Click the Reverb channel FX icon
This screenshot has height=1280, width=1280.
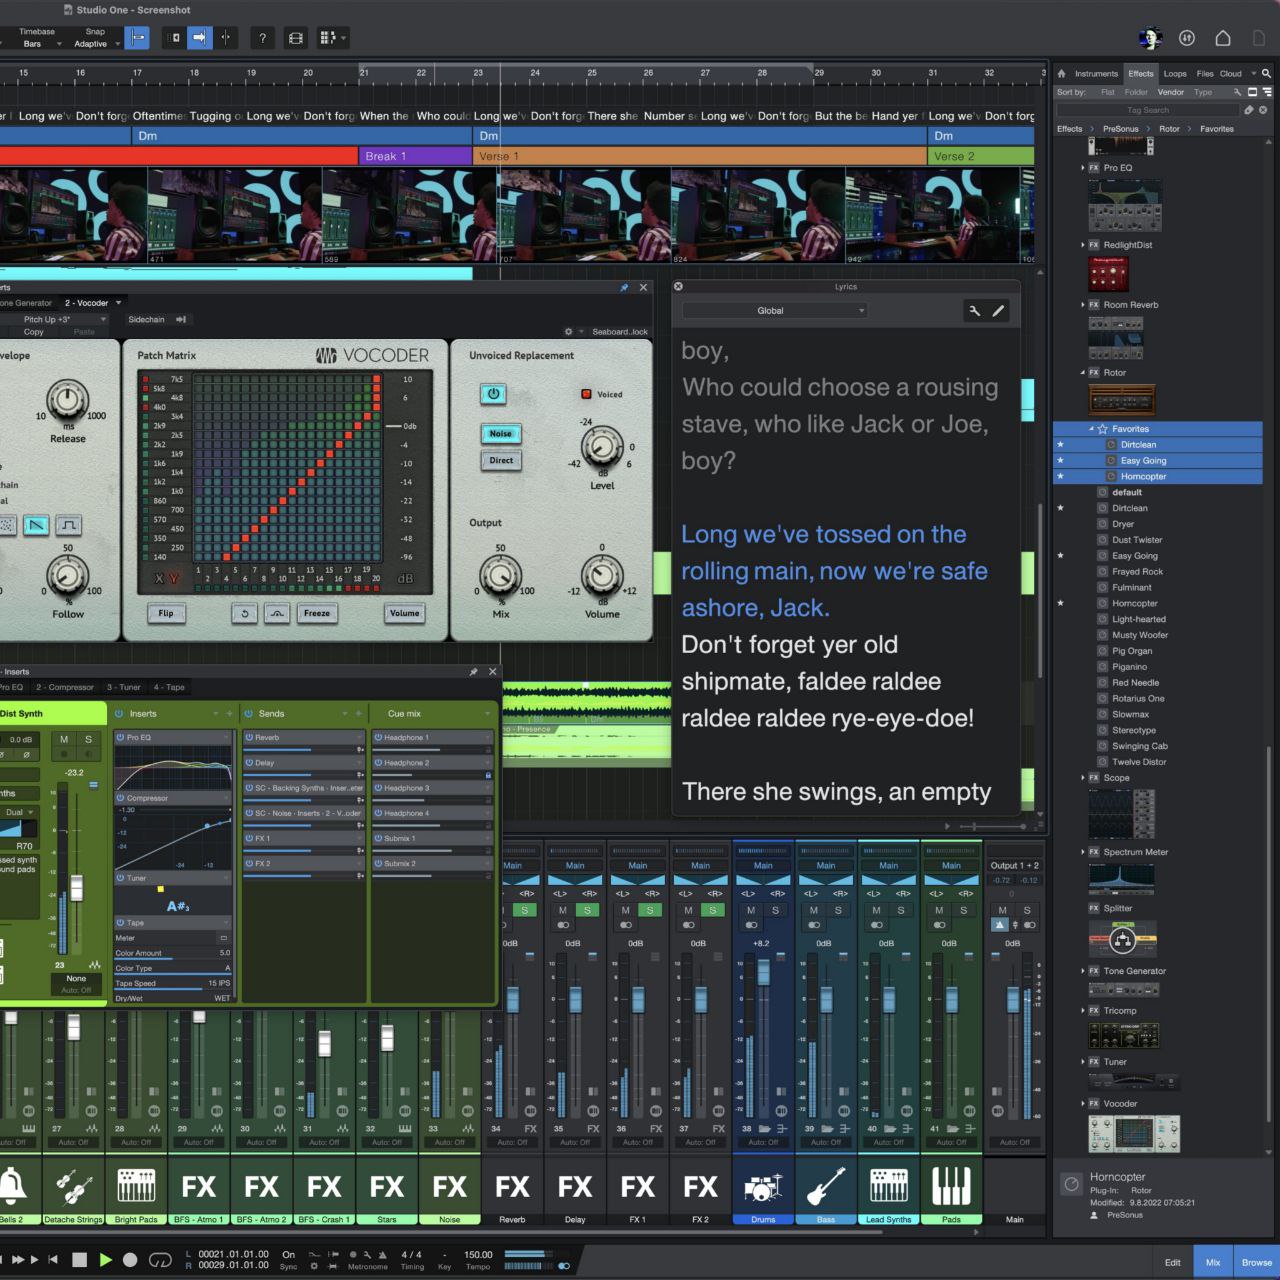(512, 1187)
